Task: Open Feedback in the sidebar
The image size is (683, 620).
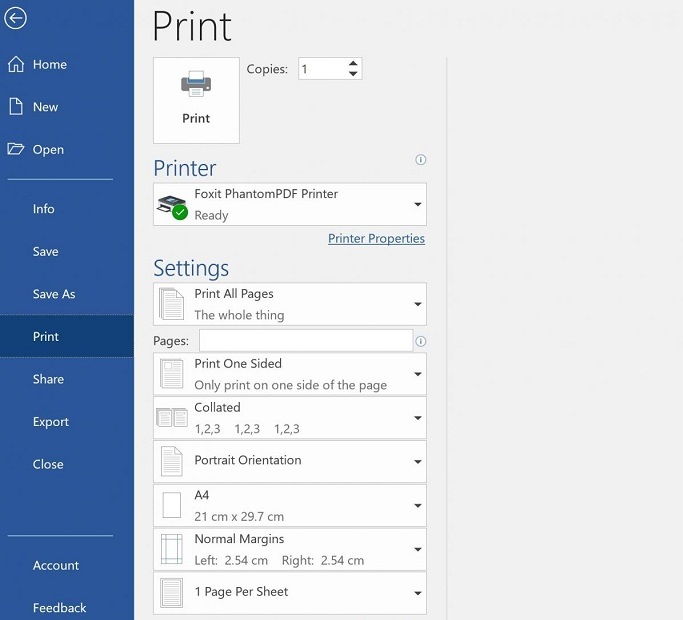Action: pos(67,608)
